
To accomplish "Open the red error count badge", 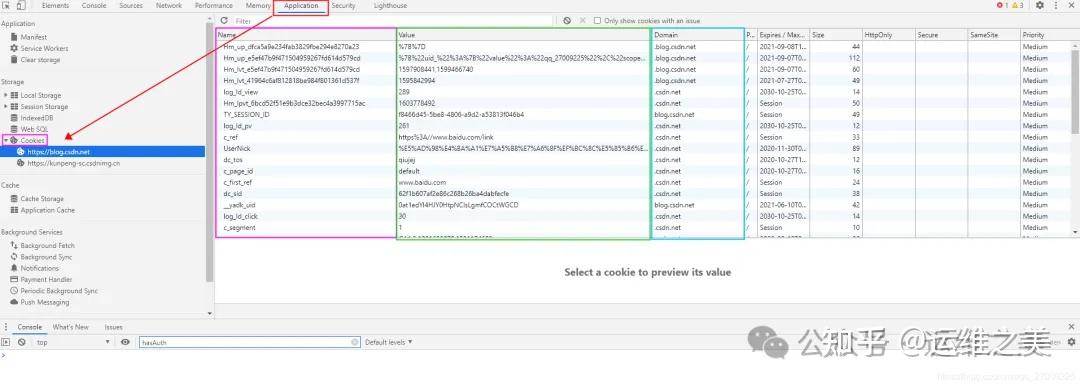I will click(1002, 6).
